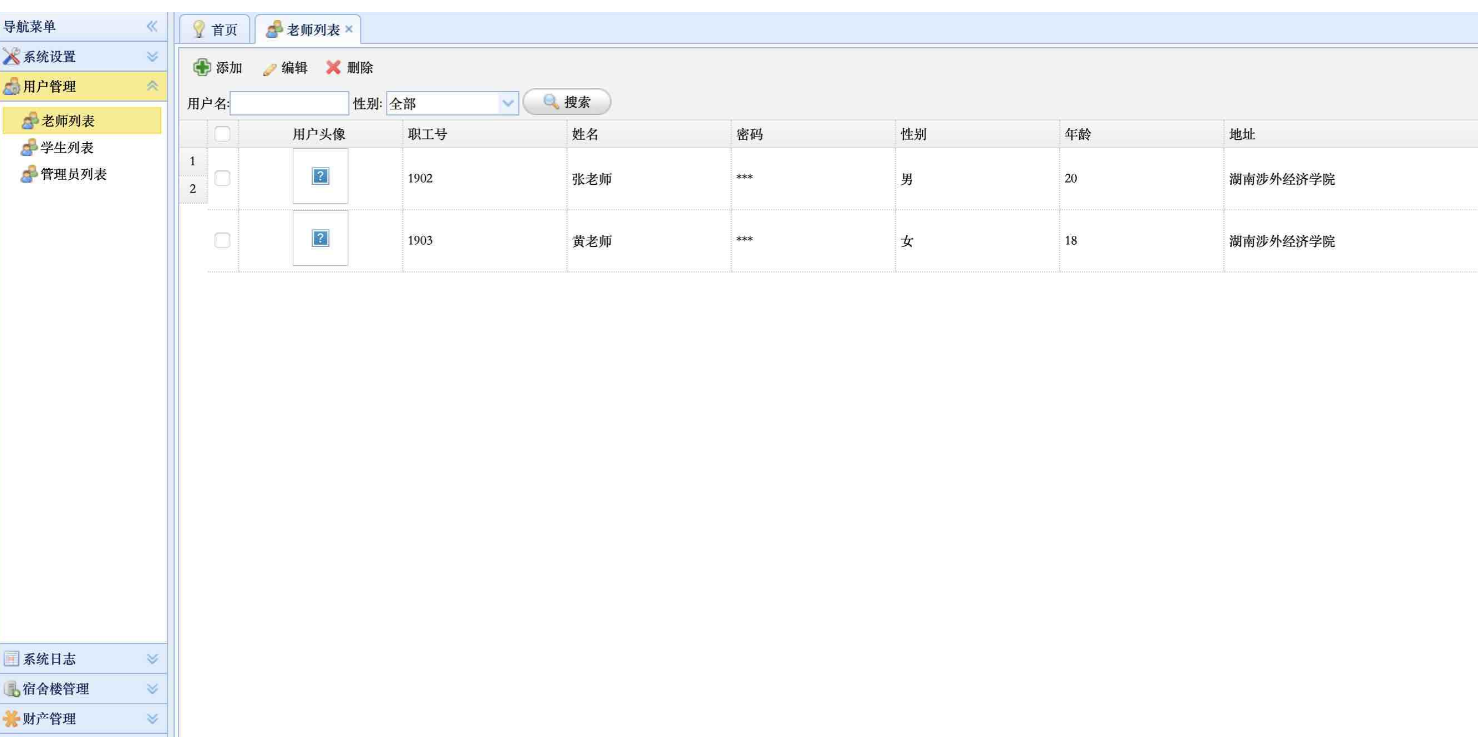The width and height of the screenshot is (1478, 737).
Task: Click the 职工号 cell 1902
Action: click(x=484, y=179)
